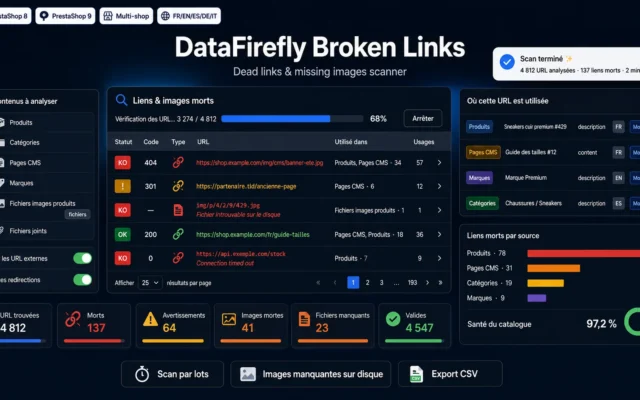Open the 25 results per page dropdown
The image size is (640, 400).
pyautogui.click(x=150, y=282)
